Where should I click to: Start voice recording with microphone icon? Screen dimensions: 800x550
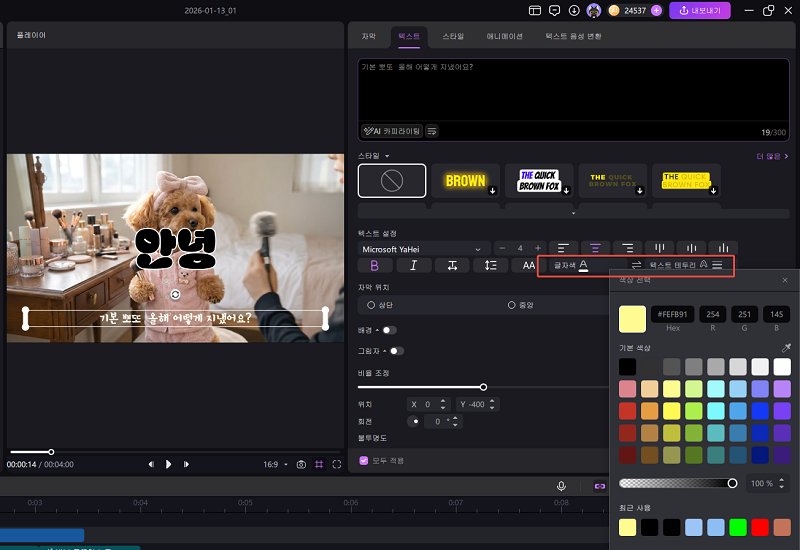[x=561, y=486]
